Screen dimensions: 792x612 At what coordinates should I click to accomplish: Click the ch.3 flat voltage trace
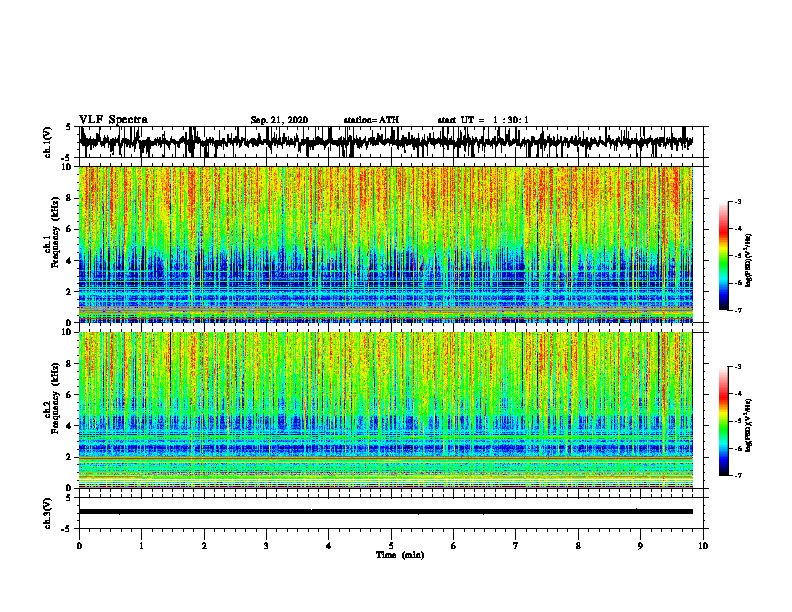click(386, 512)
